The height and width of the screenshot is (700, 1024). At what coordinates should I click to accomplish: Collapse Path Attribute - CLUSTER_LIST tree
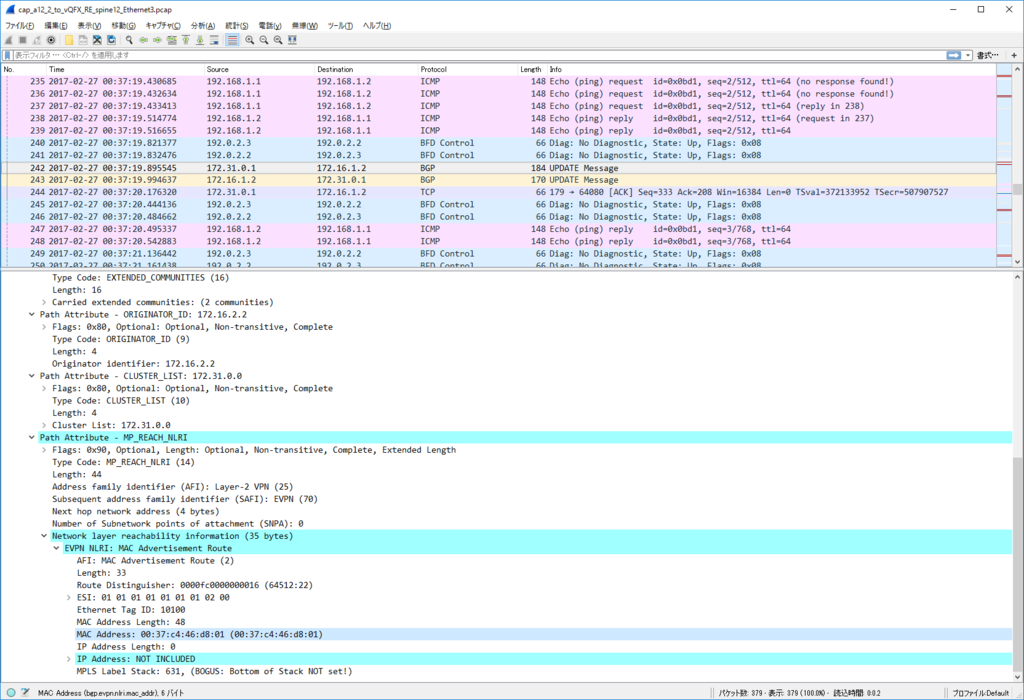pos(31,376)
